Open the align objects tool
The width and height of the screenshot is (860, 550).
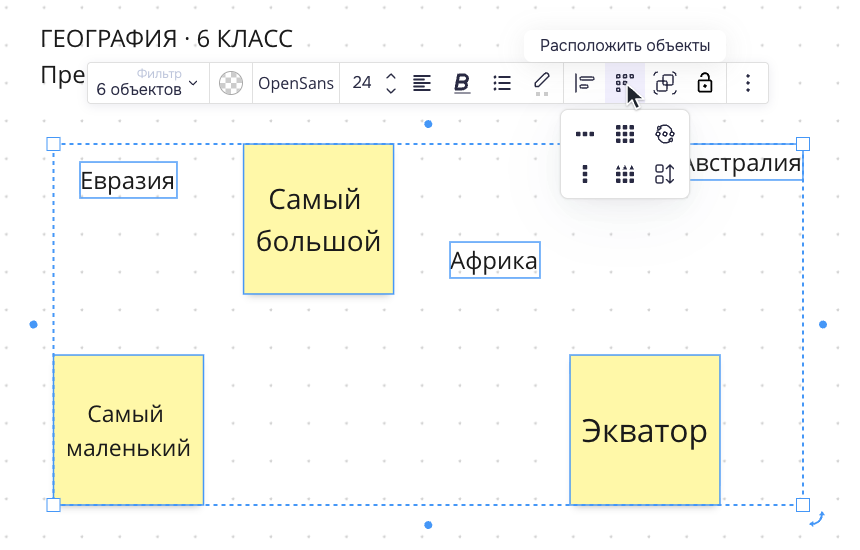pyautogui.click(x=585, y=83)
